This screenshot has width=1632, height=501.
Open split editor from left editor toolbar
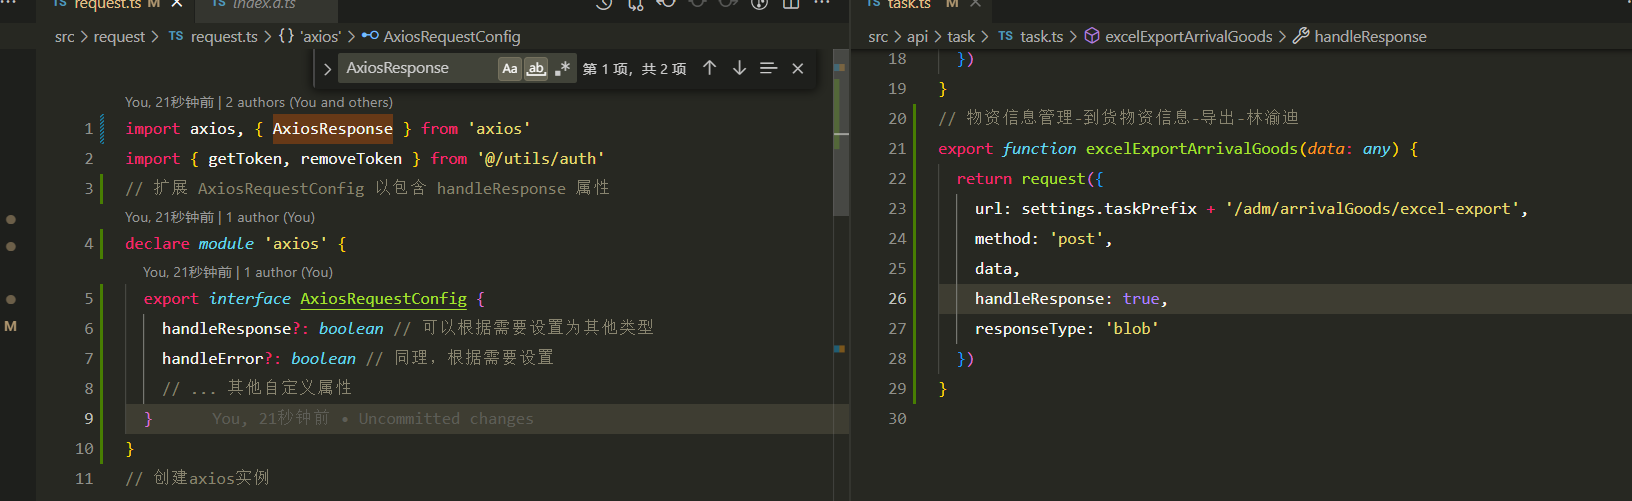(x=791, y=4)
